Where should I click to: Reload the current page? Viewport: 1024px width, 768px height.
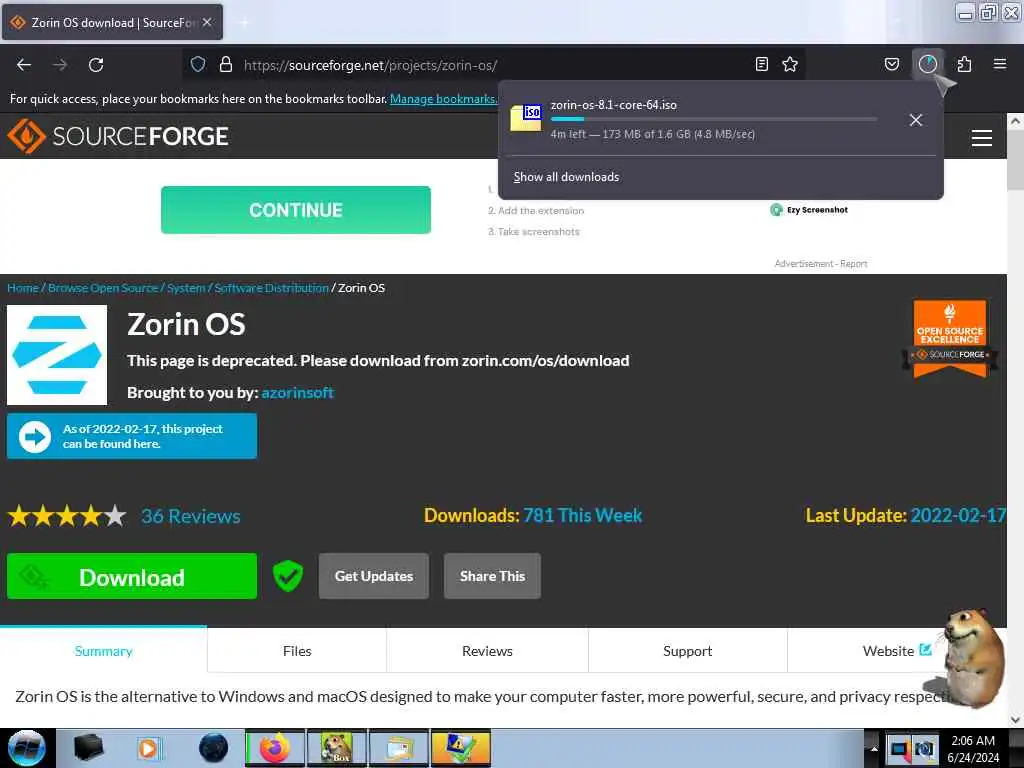(96, 65)
